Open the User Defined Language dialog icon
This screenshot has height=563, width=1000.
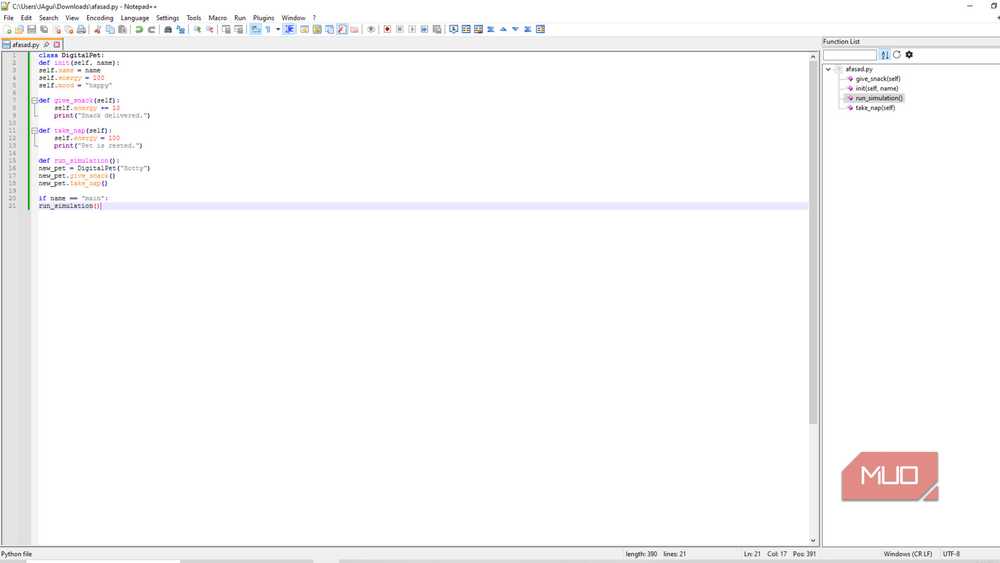click(304, 29)
